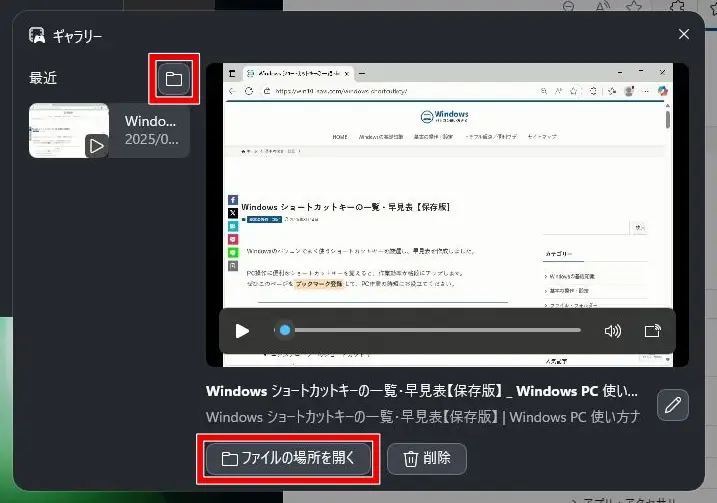Close the ギャラリー window
The height and width of the screenshot is (503, 717).
pos(684,34)
